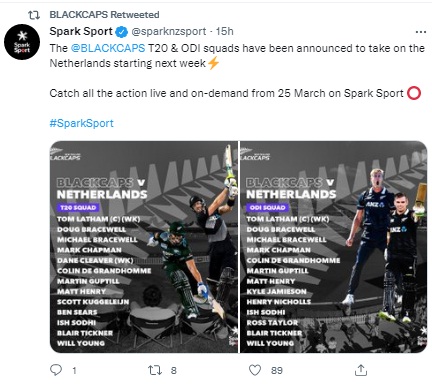Open the share tweet icon
The width and height of the screenshot is (432, 386).
click(361, 370)
